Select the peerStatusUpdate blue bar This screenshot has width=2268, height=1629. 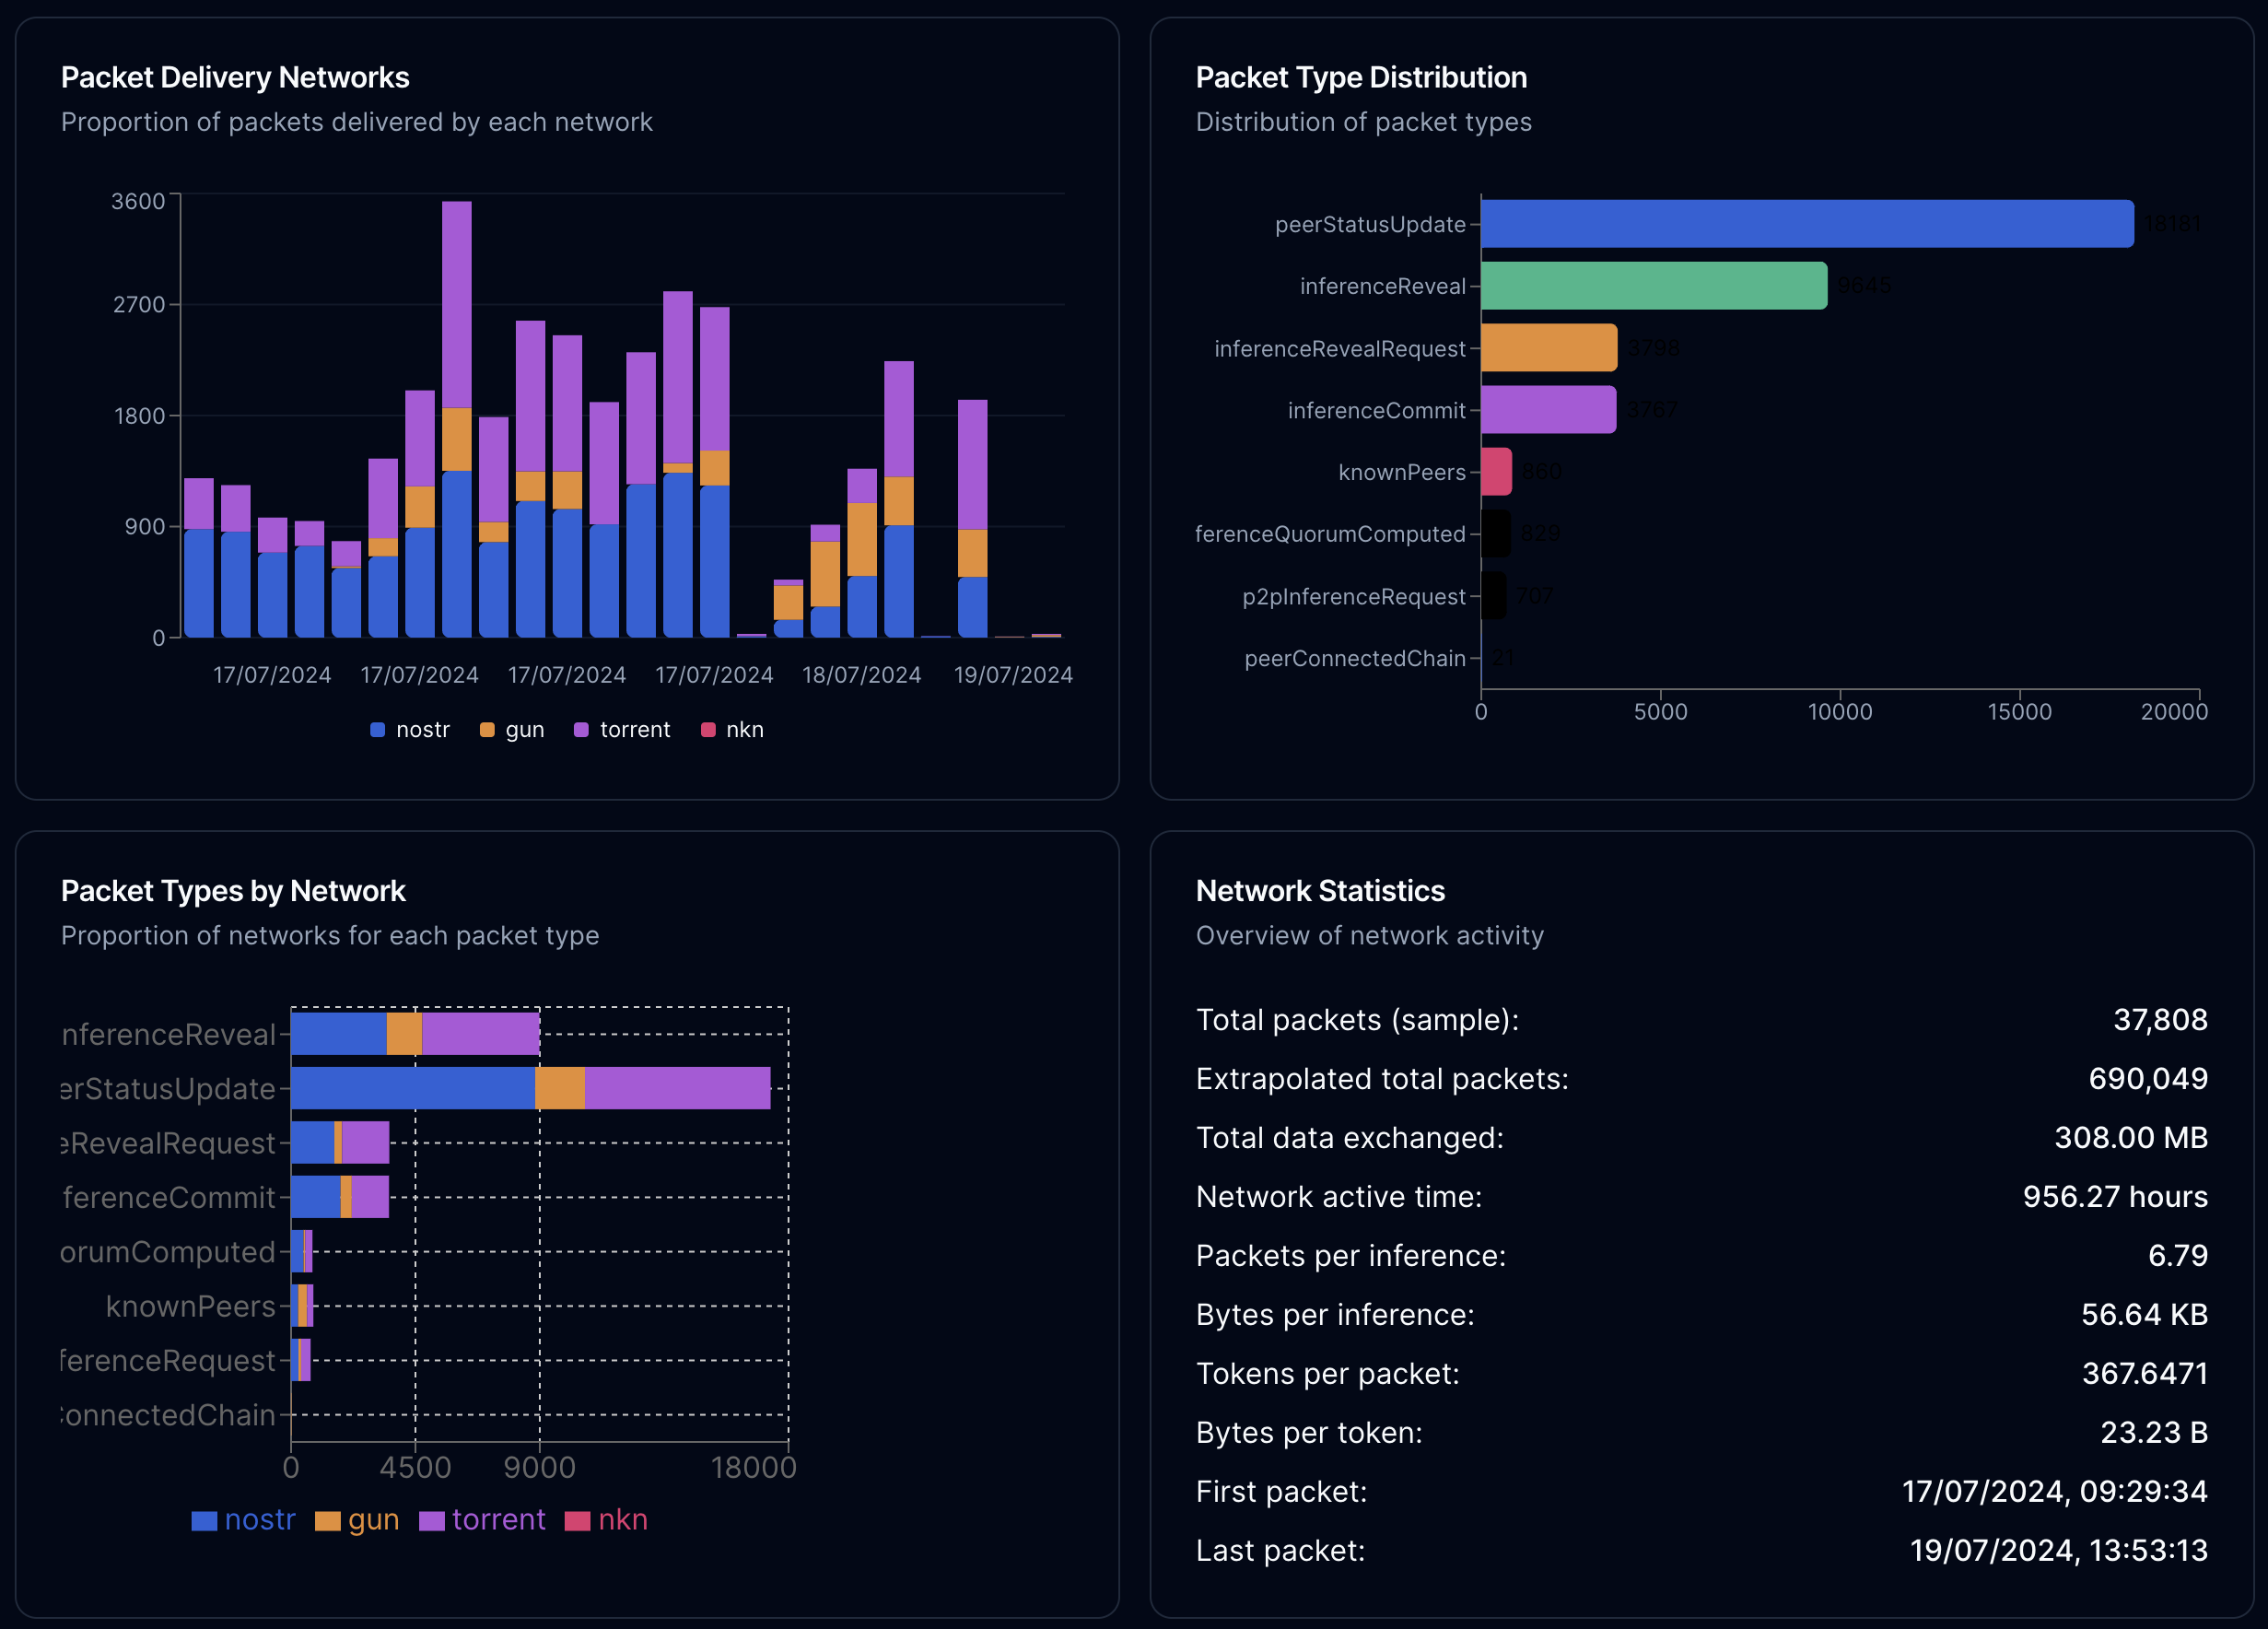pos(1807,224)
